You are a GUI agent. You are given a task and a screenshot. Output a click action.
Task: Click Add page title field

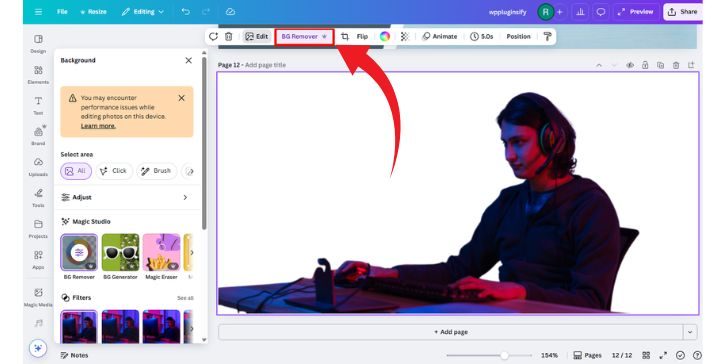(265, 65)
